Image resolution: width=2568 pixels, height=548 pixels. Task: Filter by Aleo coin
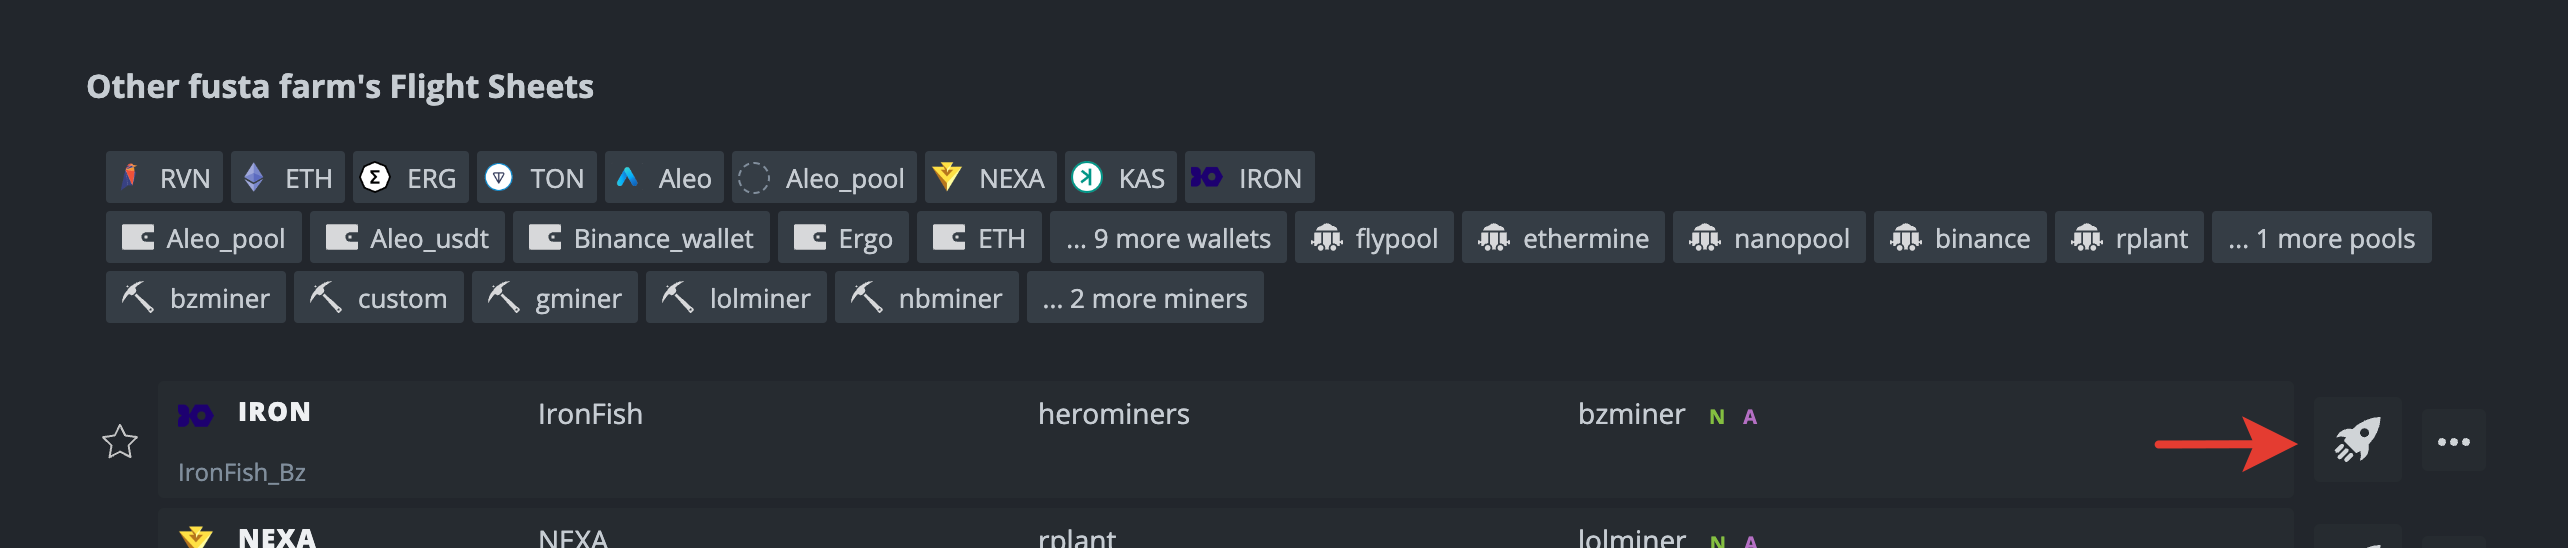coord(664,178)
